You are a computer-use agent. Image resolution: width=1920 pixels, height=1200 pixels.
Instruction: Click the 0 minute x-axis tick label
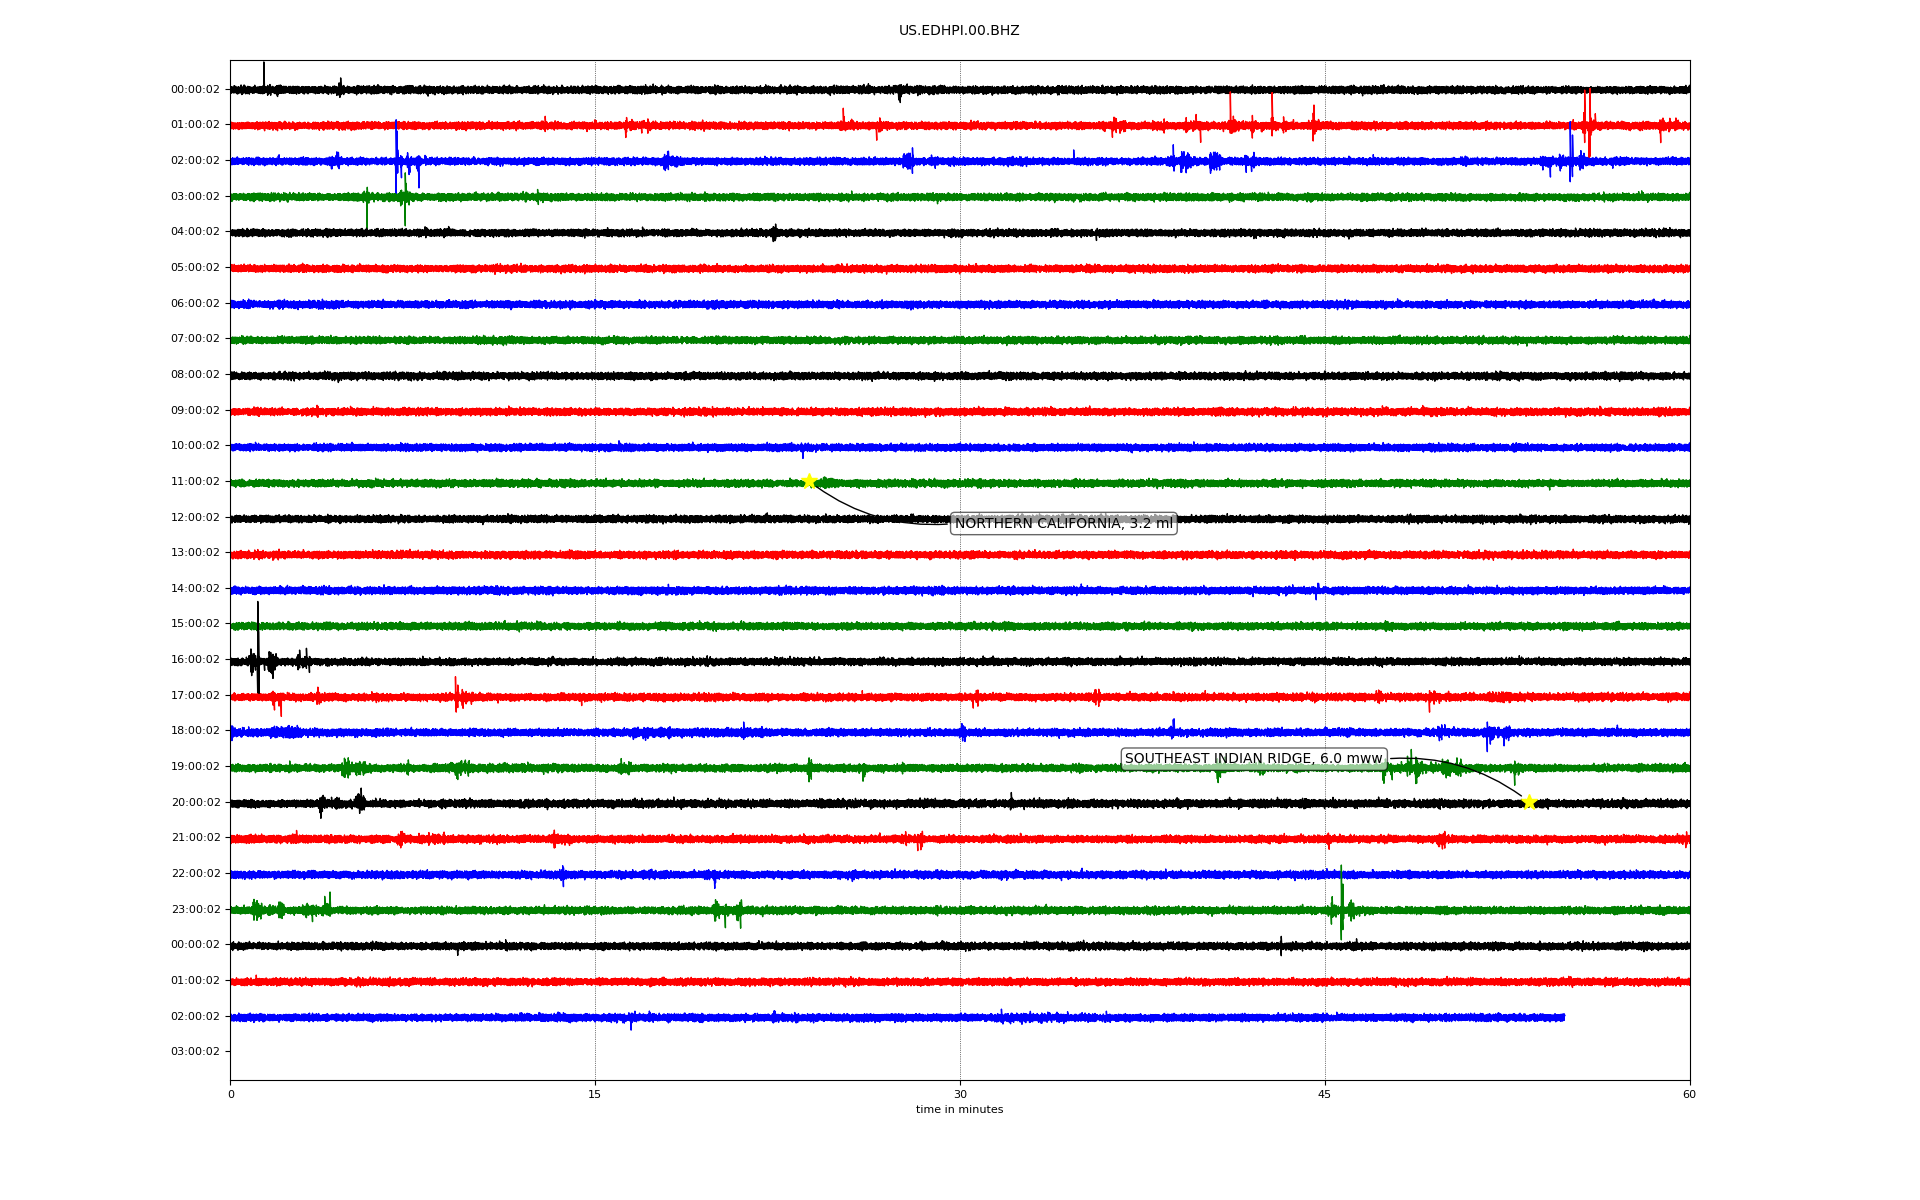pos(231,1094)
